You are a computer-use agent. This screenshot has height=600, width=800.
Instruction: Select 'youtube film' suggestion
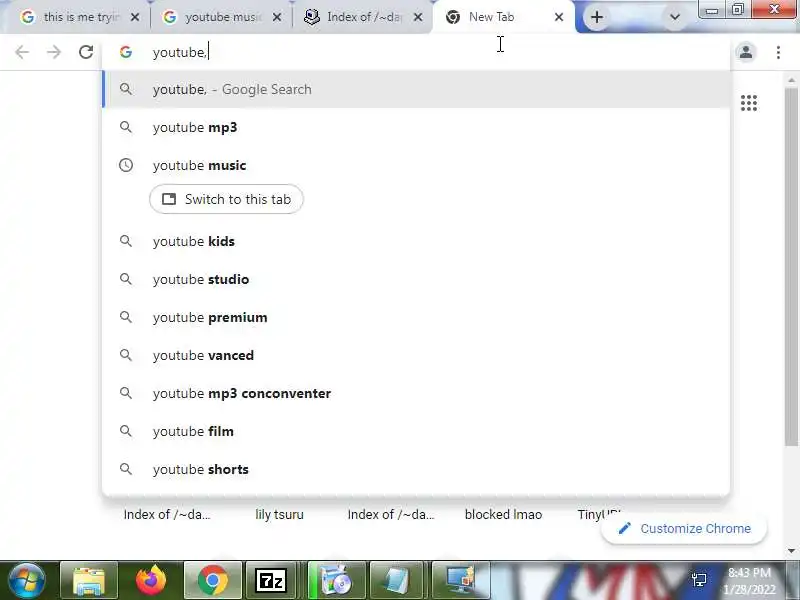(x=416, y=432)
